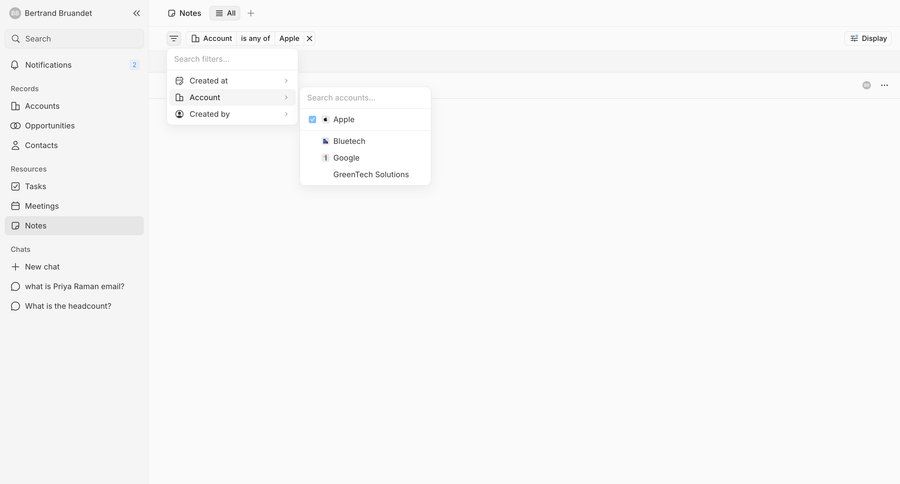The image size is (900, 484).
Task: Expand the Created at filter option
Action: coord(232,81)
